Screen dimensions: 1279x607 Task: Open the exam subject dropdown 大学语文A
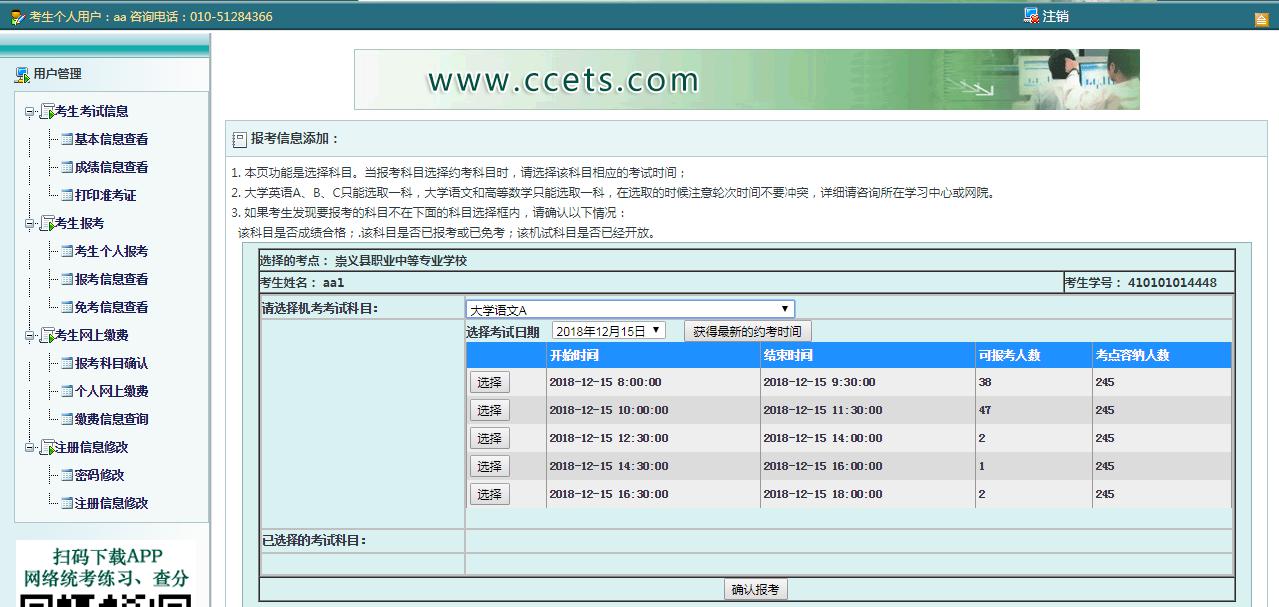pyautogui.click(x=630, y=310)
